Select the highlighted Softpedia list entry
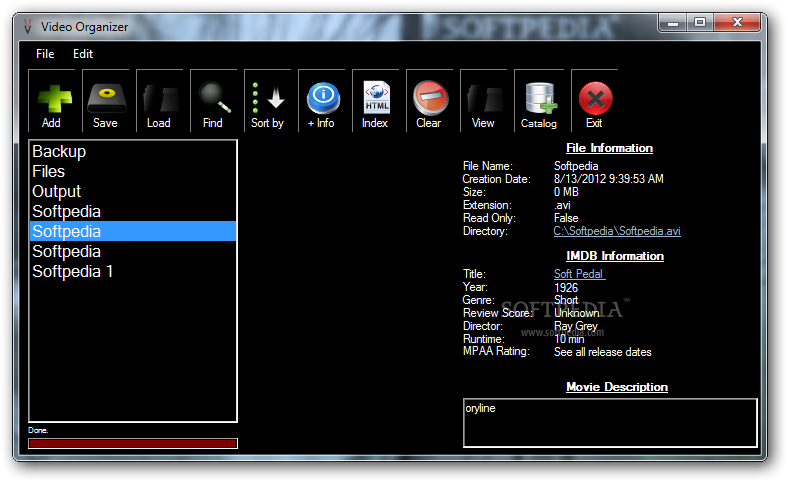Image resolution: width=788 pixels, height=482 pixels. [x=133, y=231]
